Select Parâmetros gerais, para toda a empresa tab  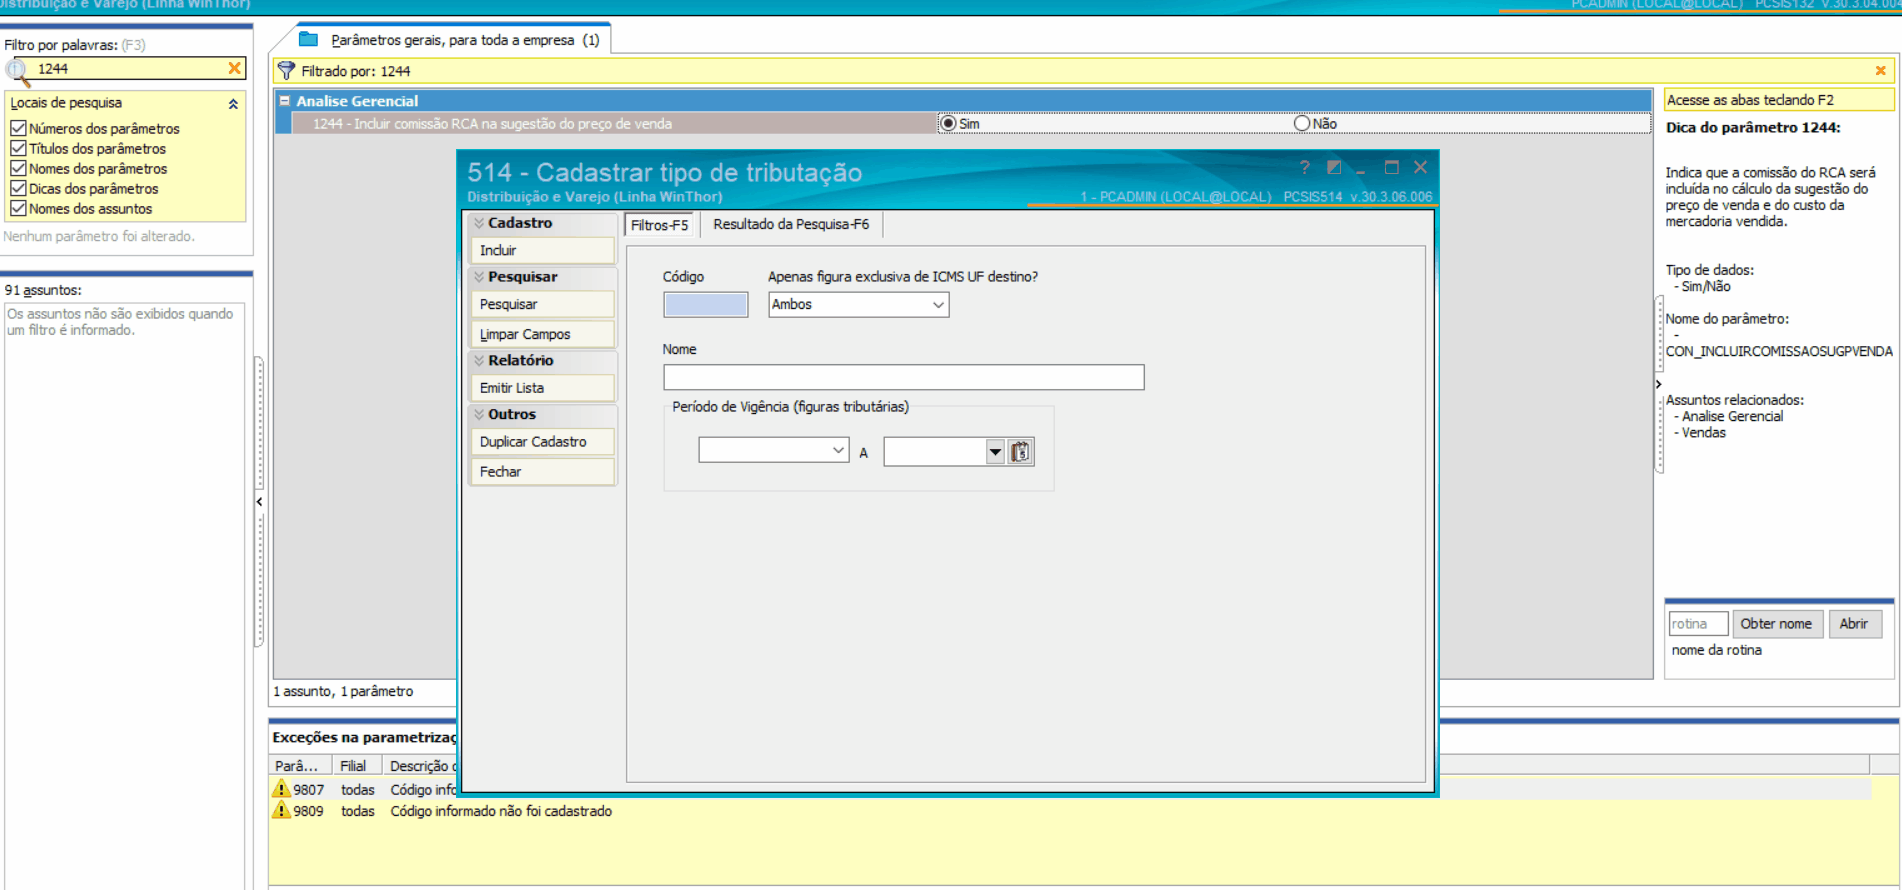(465, 40)
